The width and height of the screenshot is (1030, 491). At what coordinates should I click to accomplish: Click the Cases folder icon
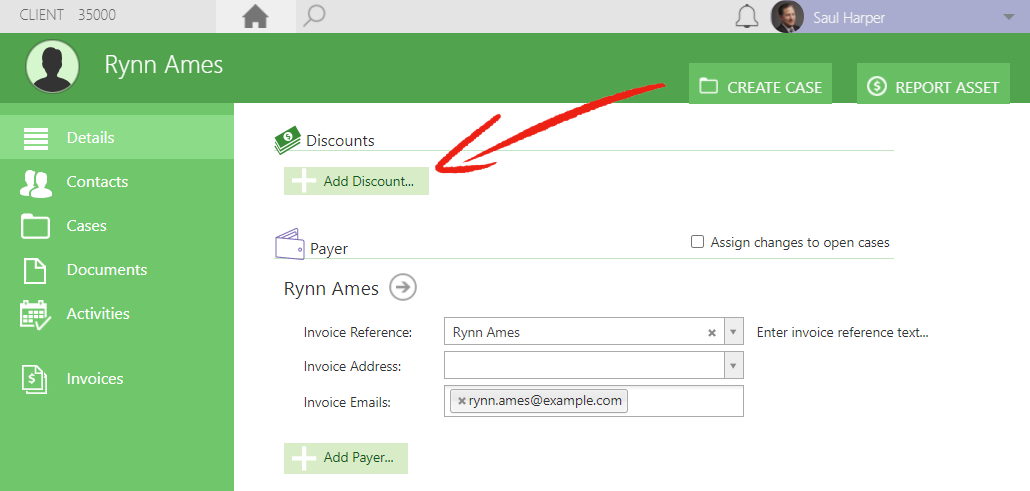point(35,226)
